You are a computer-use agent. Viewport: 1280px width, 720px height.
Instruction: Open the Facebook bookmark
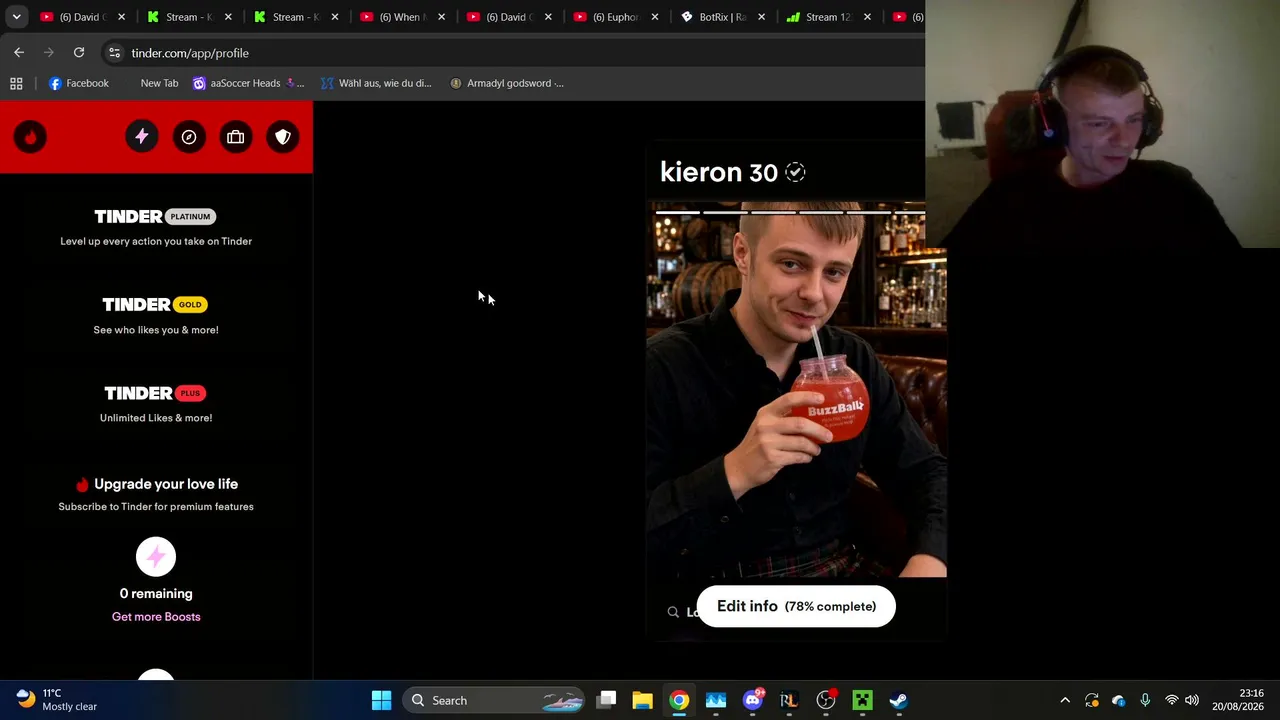coord(78,83)
